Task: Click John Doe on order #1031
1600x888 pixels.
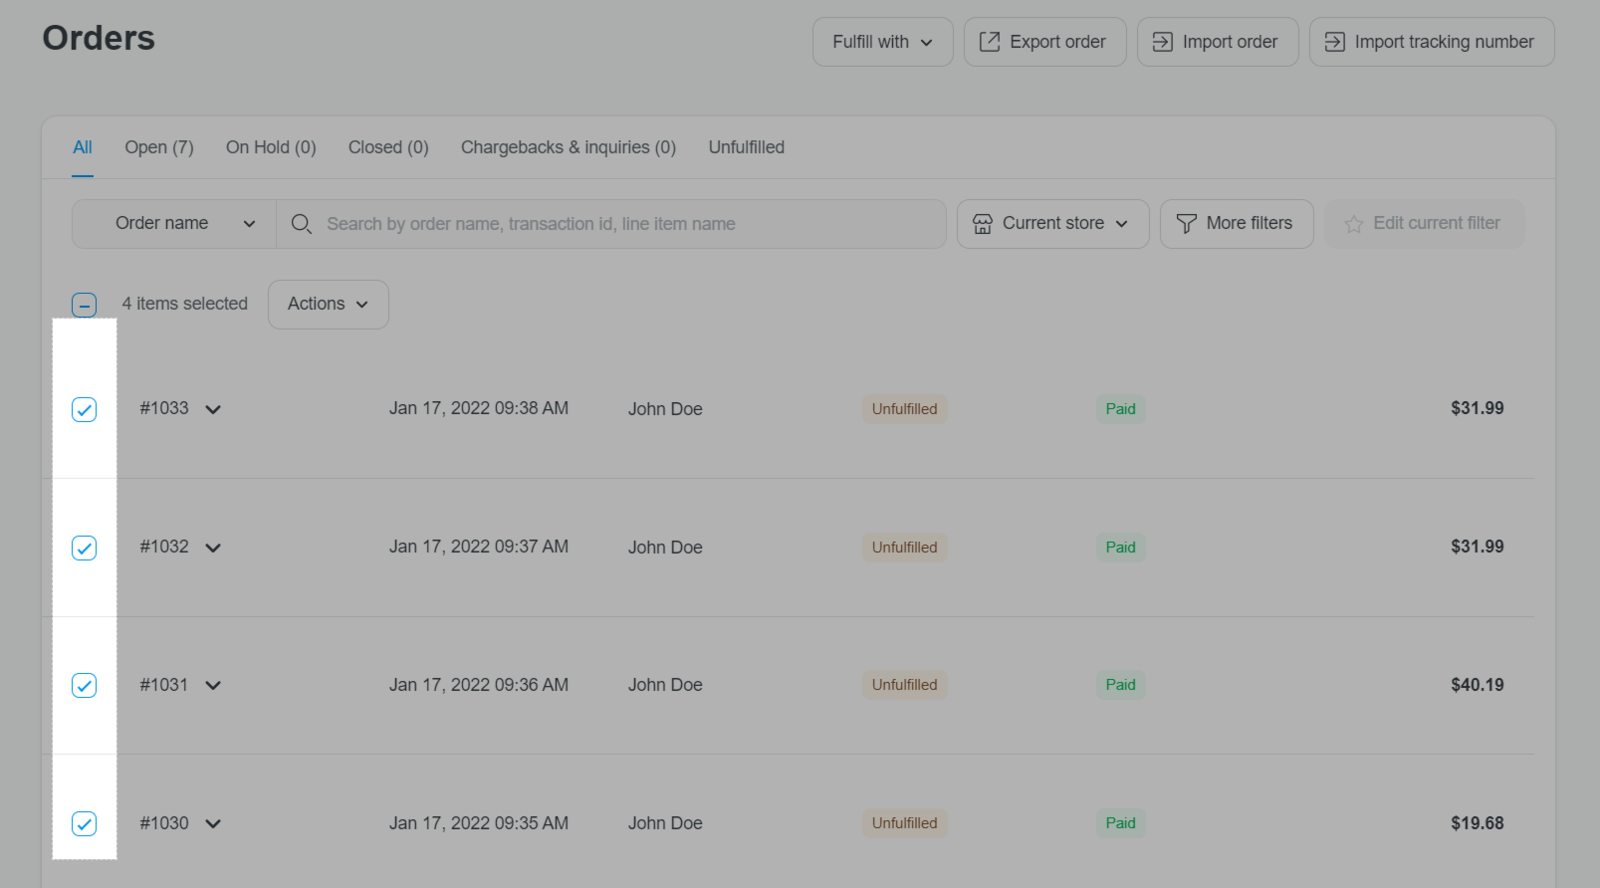Action: 665,685
